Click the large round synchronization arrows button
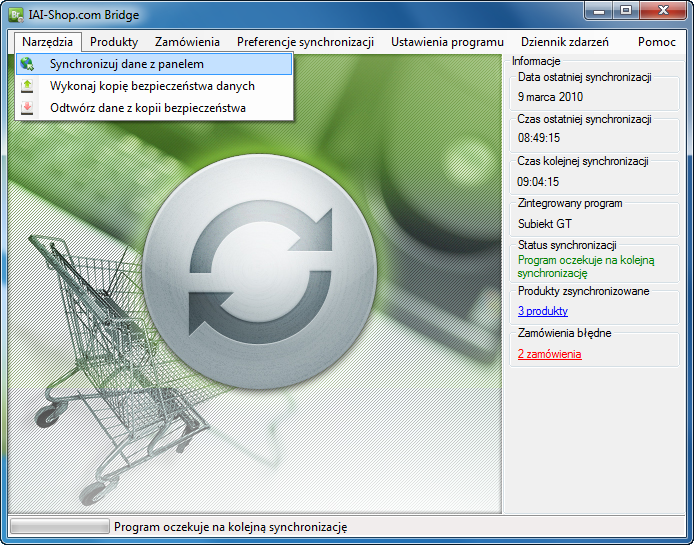 [260, 271]
